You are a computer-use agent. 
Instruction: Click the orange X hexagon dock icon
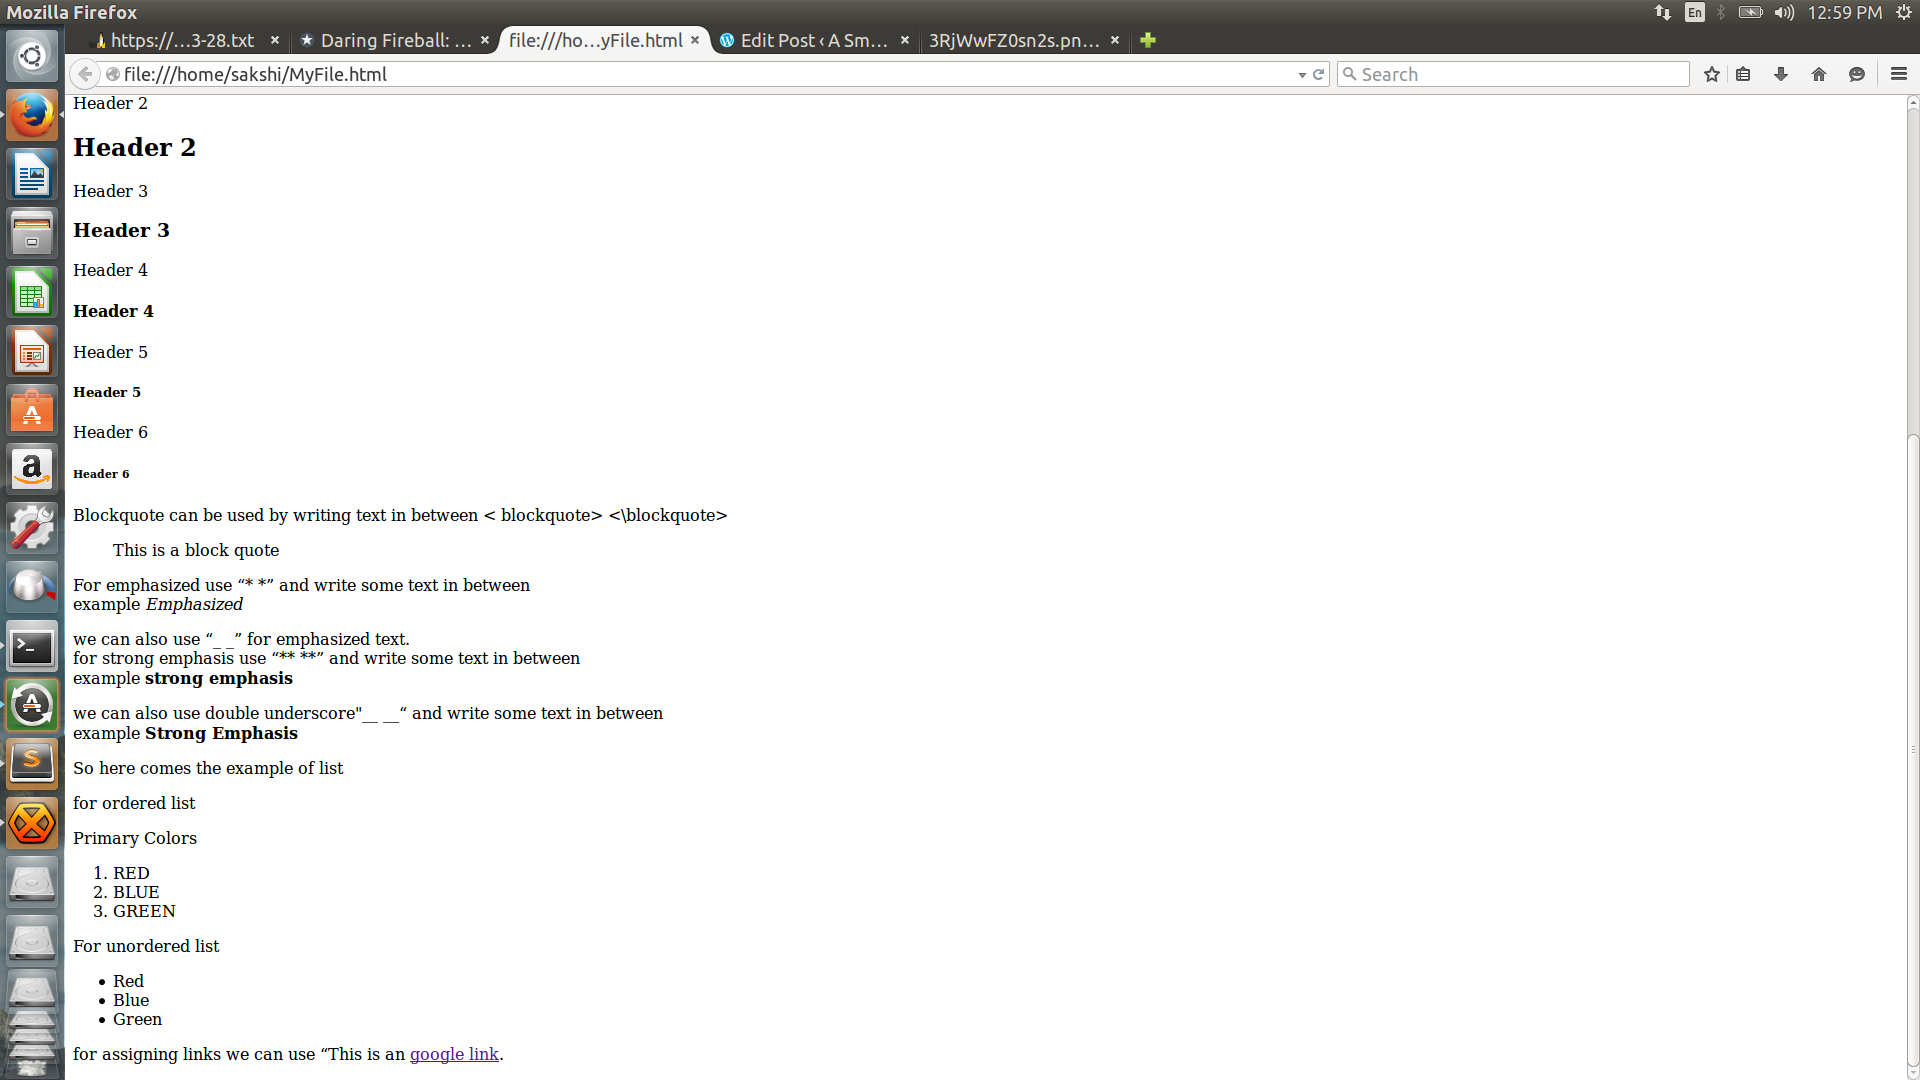tap(32, 824)
